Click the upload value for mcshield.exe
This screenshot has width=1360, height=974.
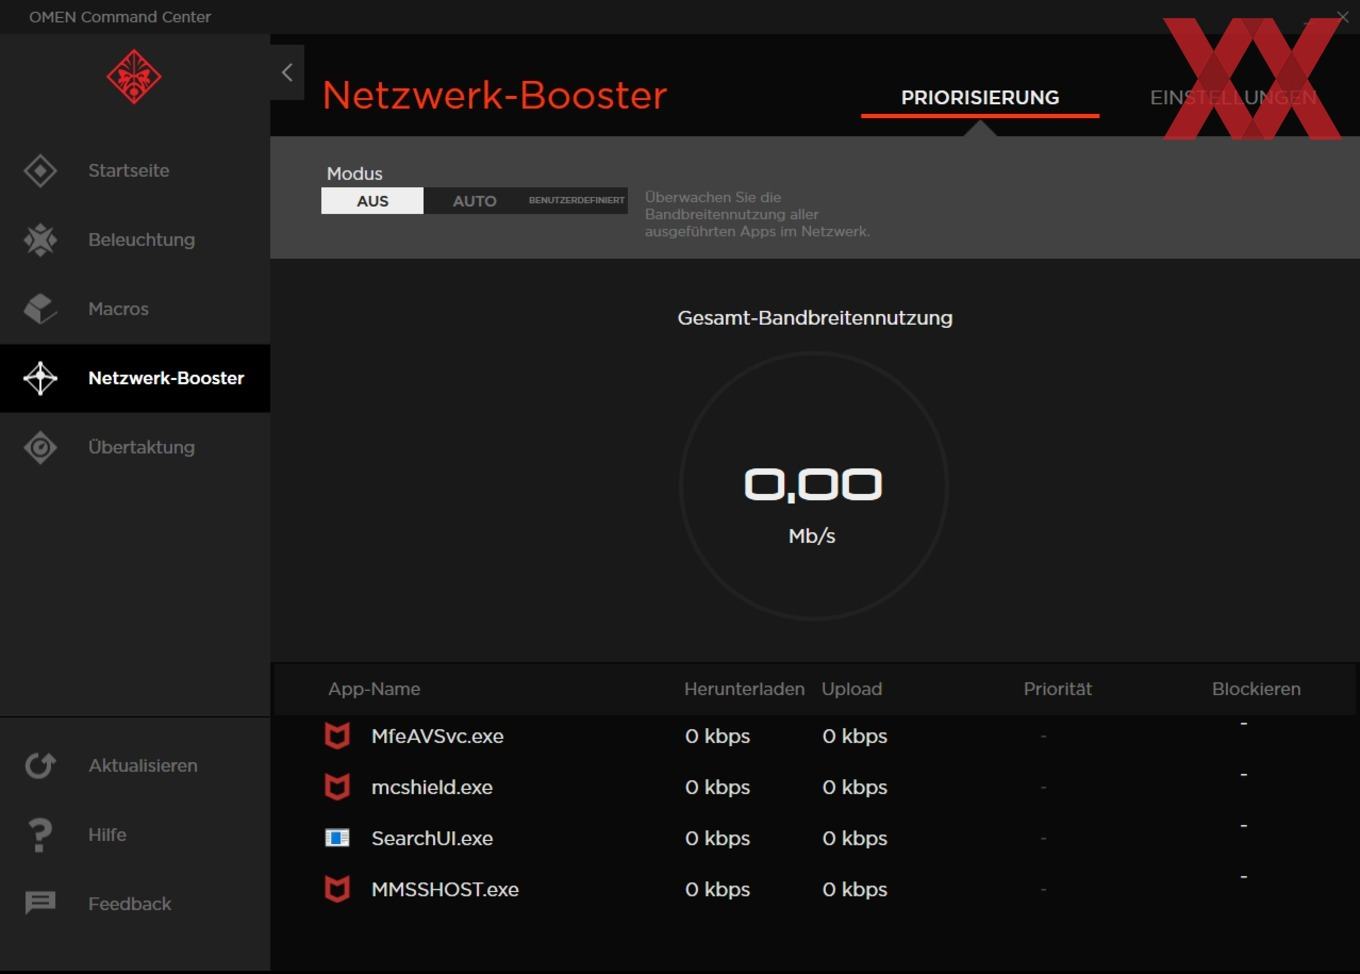point(855,787)
